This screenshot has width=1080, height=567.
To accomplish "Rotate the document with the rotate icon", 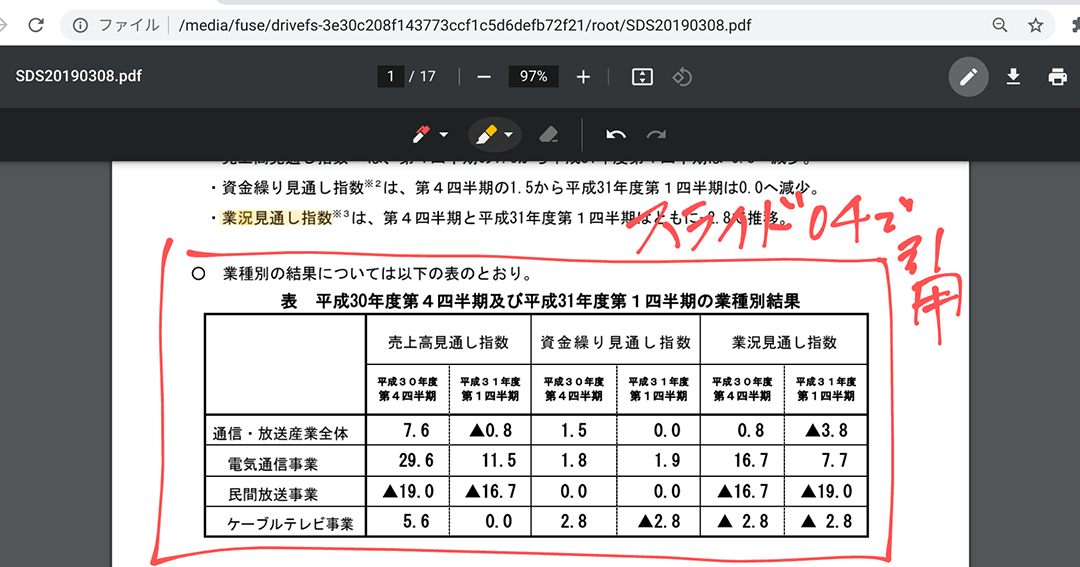I will (x=682, y=76).
